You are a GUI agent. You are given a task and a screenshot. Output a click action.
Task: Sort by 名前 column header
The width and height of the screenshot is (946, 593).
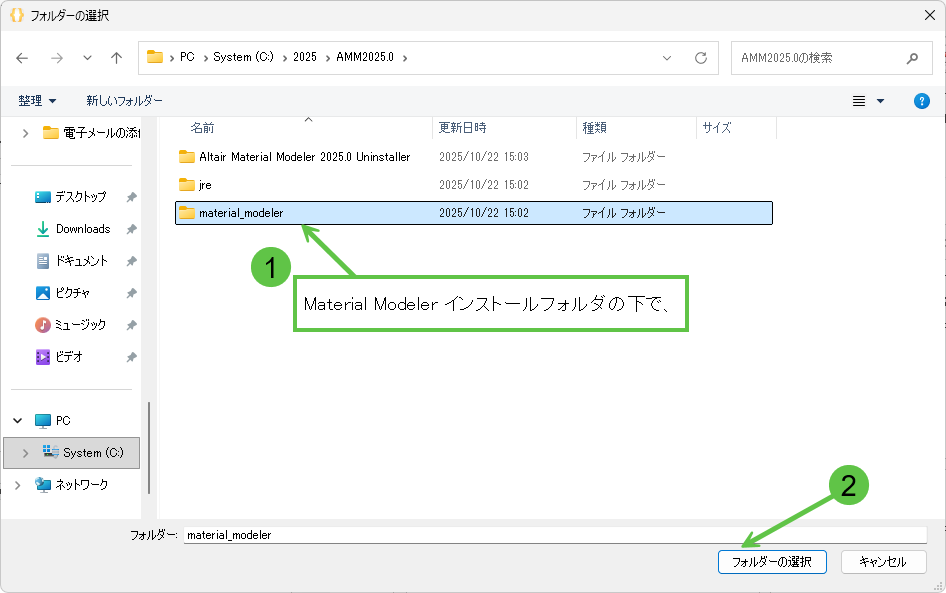point(203,128)
